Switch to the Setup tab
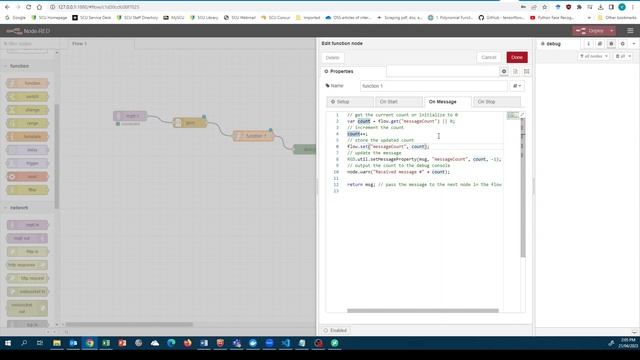The width and height of the screenshot is (640, 360). (350, 102)
